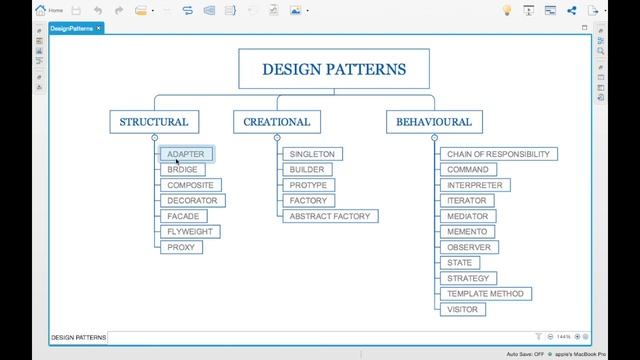Screen dimensions: 640x360
Task: Select the OBSERVER subtopic
Action: coord(469,247)
